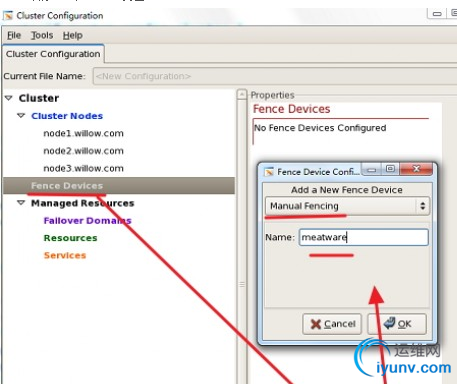457x384 pixels.
Task: Select the Services tree item
Action: 65,255
